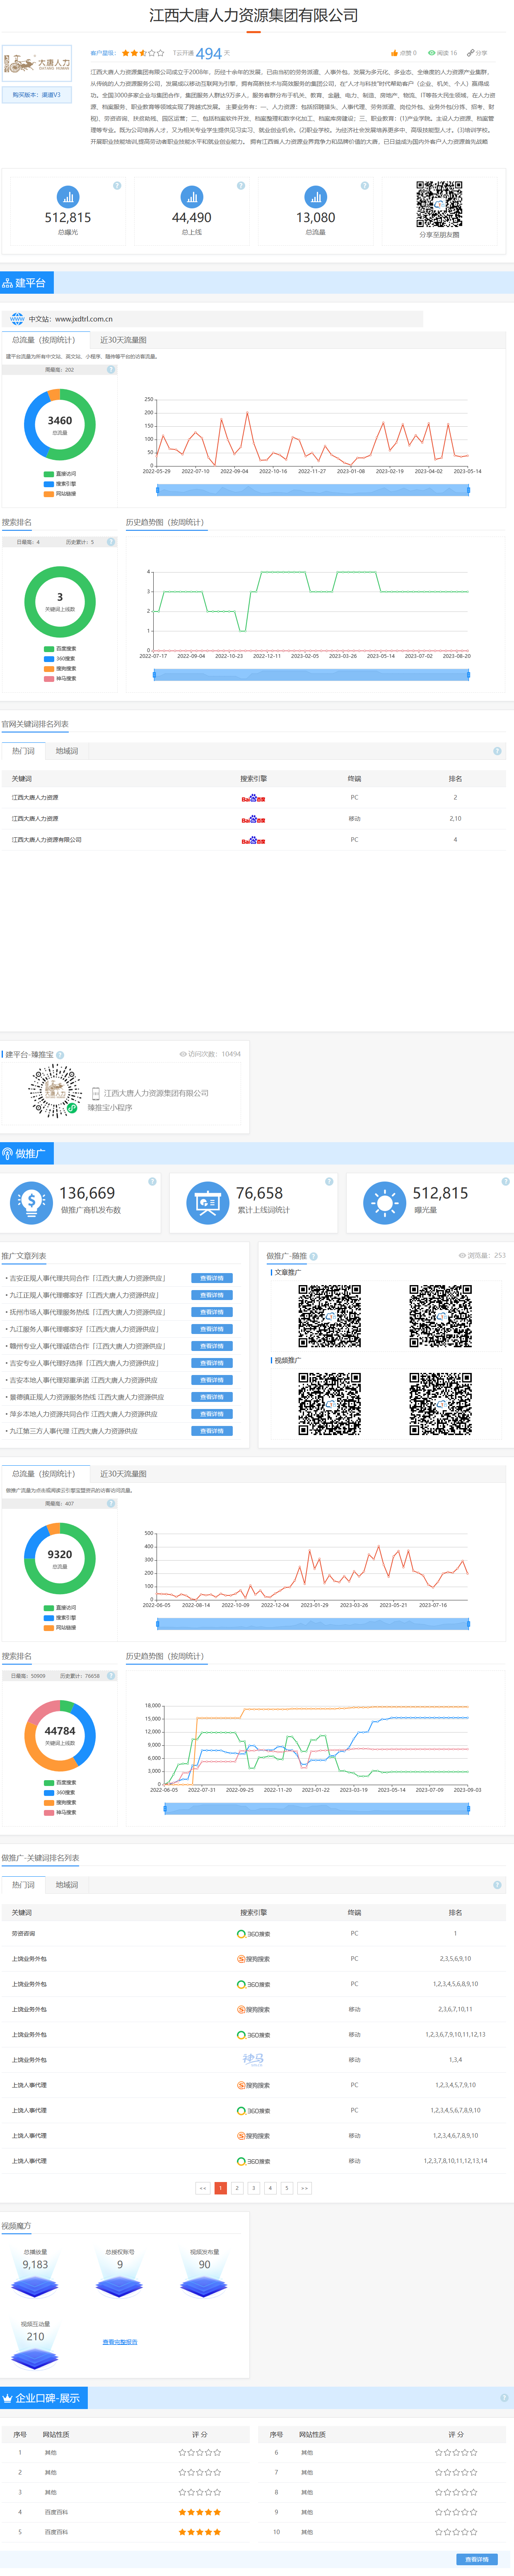Go to page 2 of keyword rankings
The image size is (514, 2576).
pos(237,2188)
